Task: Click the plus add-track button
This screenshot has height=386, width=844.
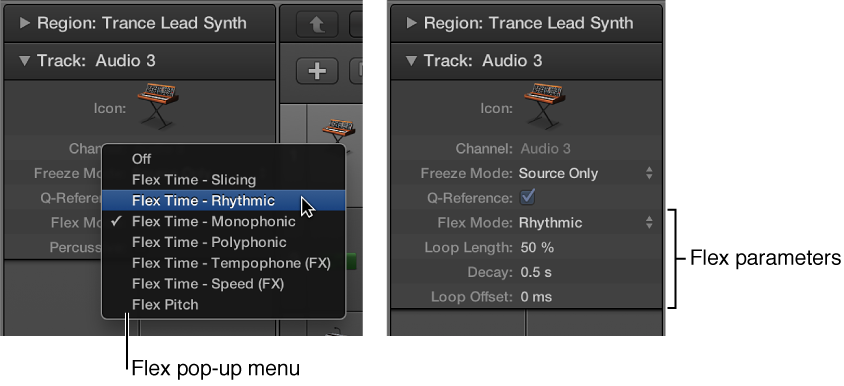Action: tap(317, 71)
